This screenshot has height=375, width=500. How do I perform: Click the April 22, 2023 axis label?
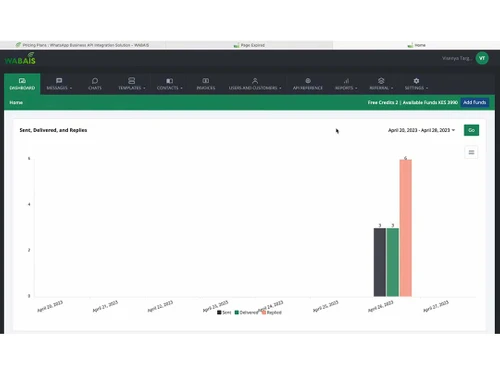[x=160, y=306]
